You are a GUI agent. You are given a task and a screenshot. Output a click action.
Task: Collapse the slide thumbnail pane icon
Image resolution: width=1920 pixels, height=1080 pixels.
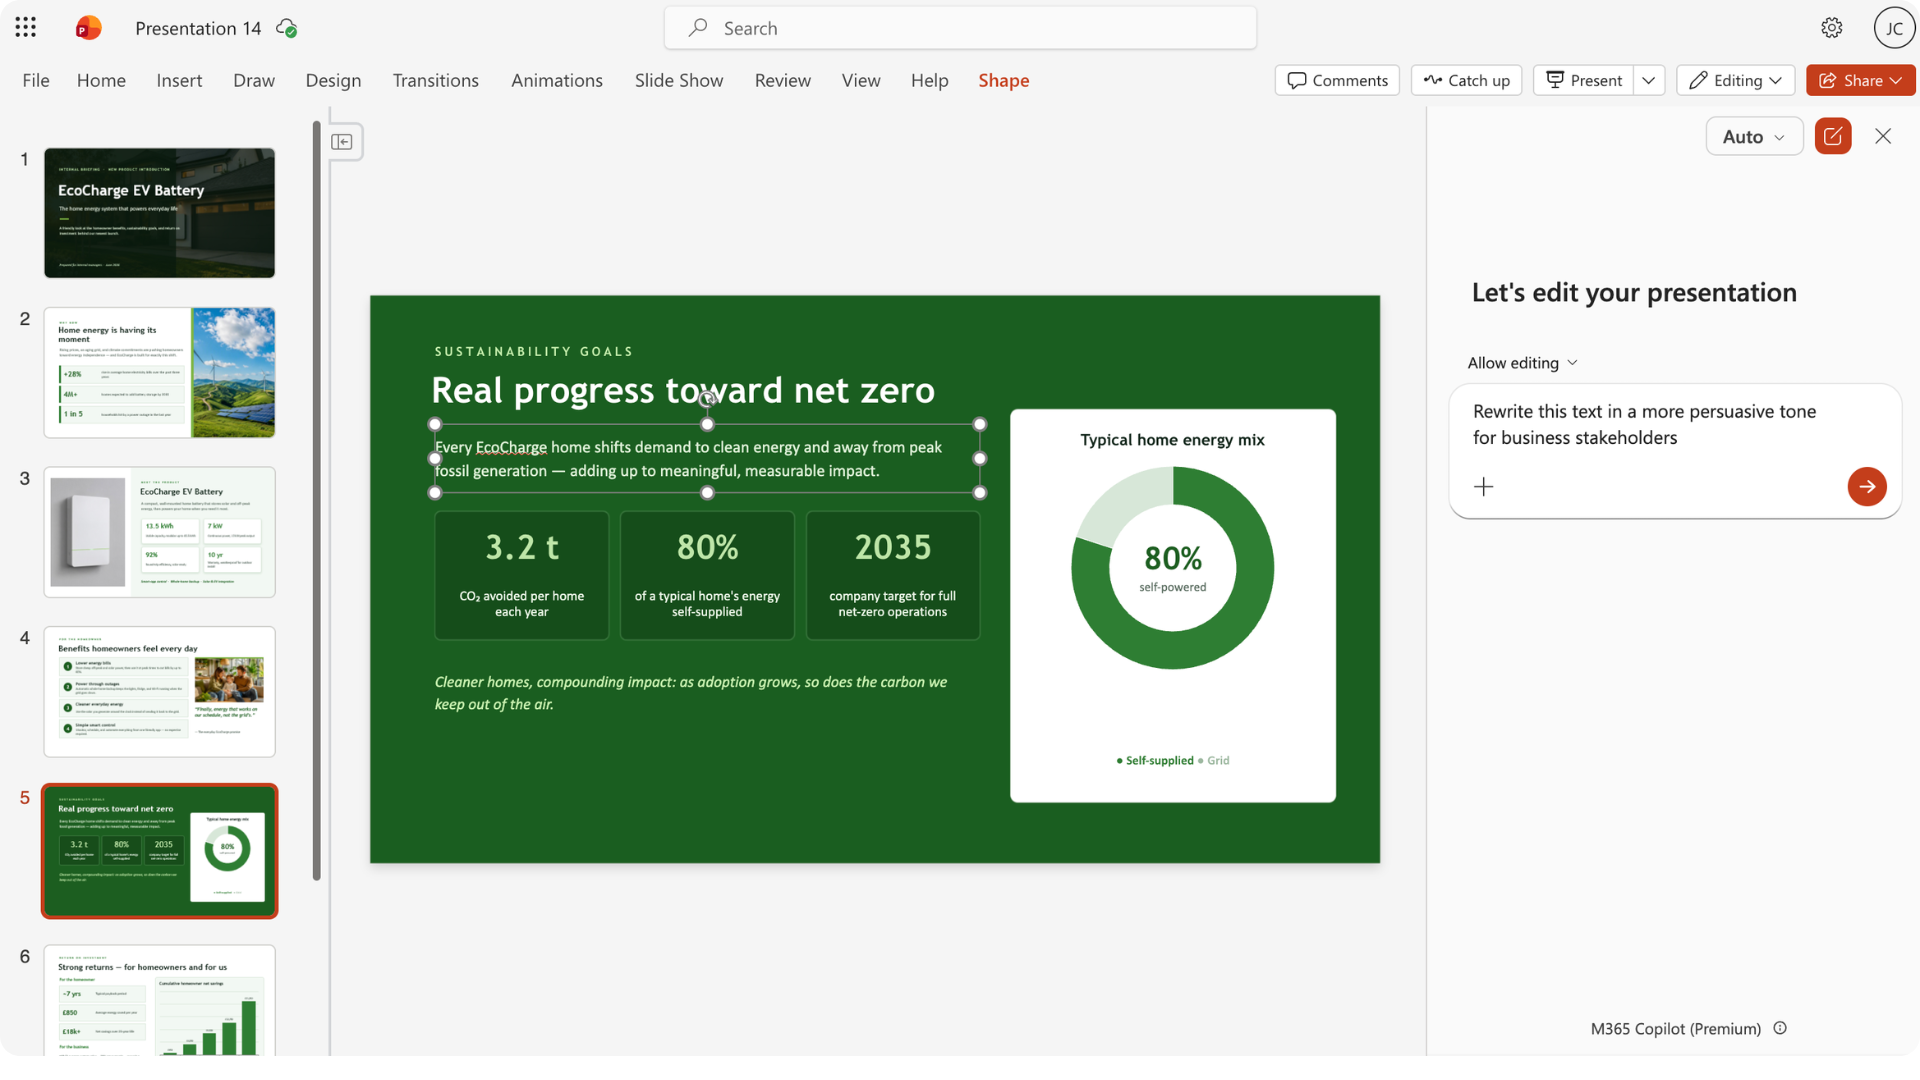pyautogui.click(x=342, y=142)
